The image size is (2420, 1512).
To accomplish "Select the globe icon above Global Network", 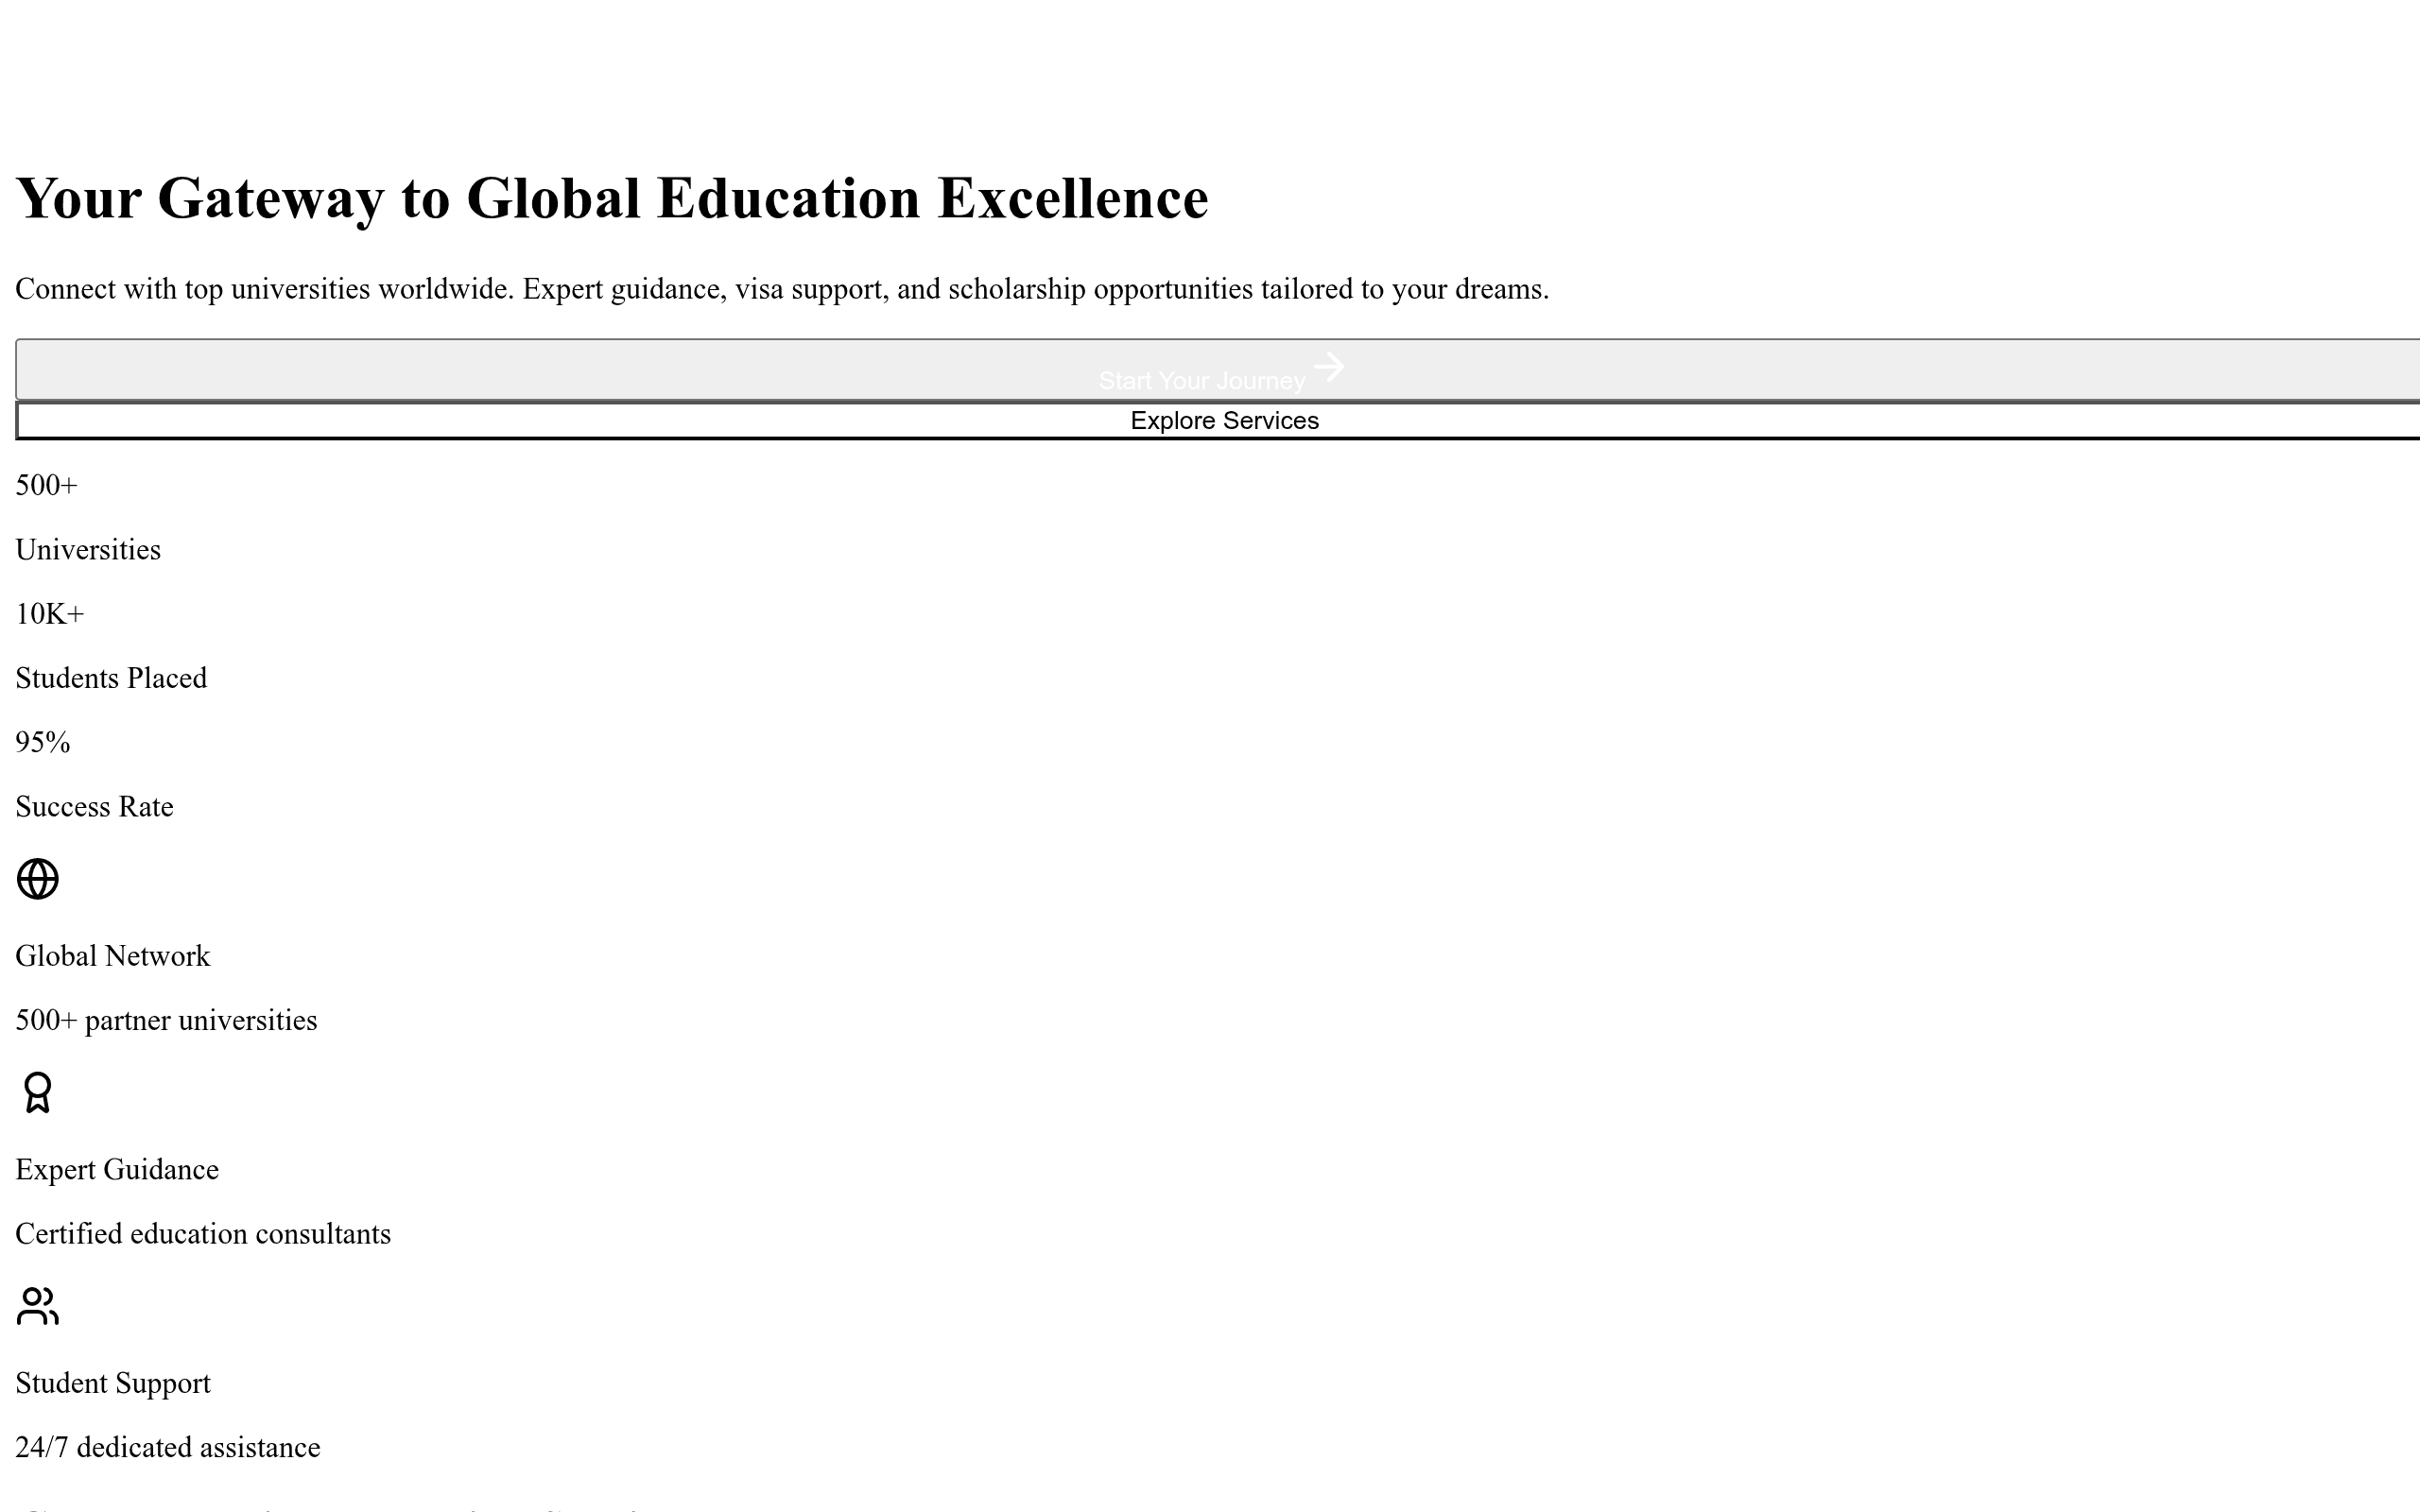I will point(38,879).
